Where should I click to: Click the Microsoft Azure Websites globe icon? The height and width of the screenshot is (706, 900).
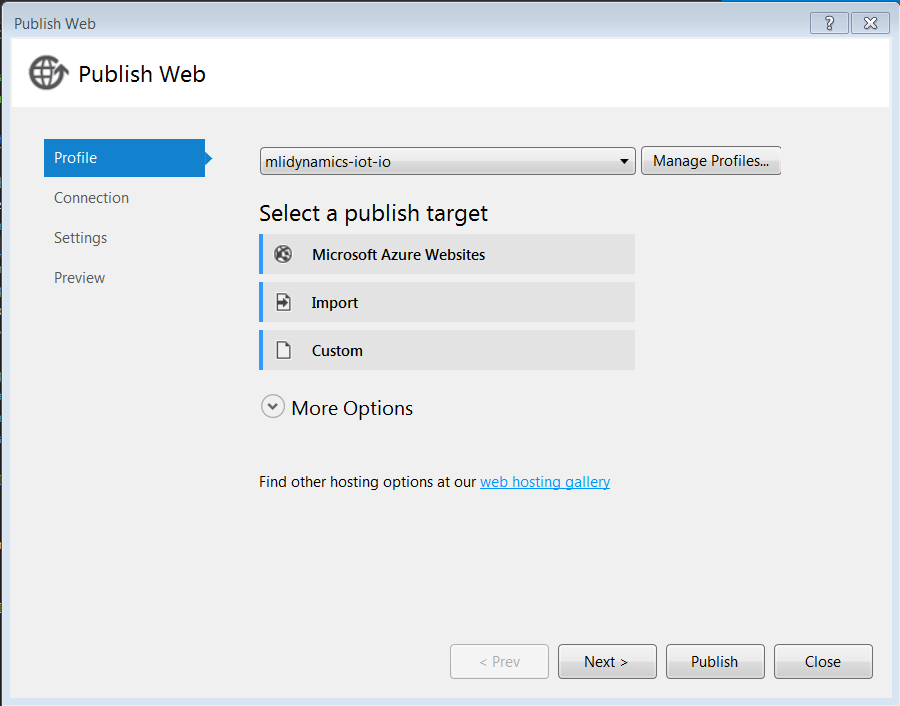pyautogui.click(x=283, y=254)
